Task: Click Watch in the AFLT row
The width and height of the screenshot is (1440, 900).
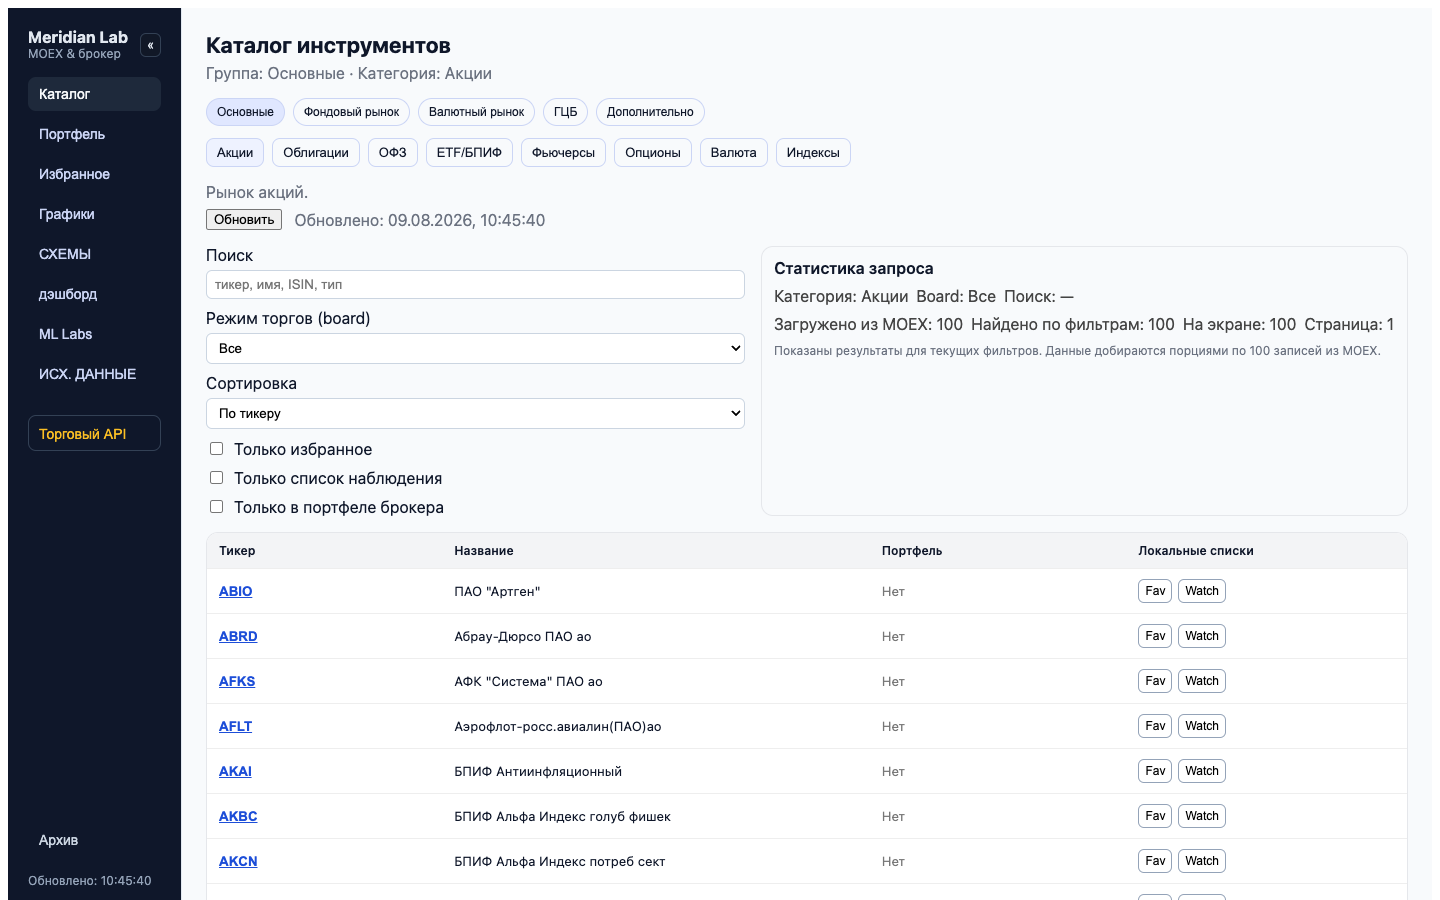Action: 1202,726
